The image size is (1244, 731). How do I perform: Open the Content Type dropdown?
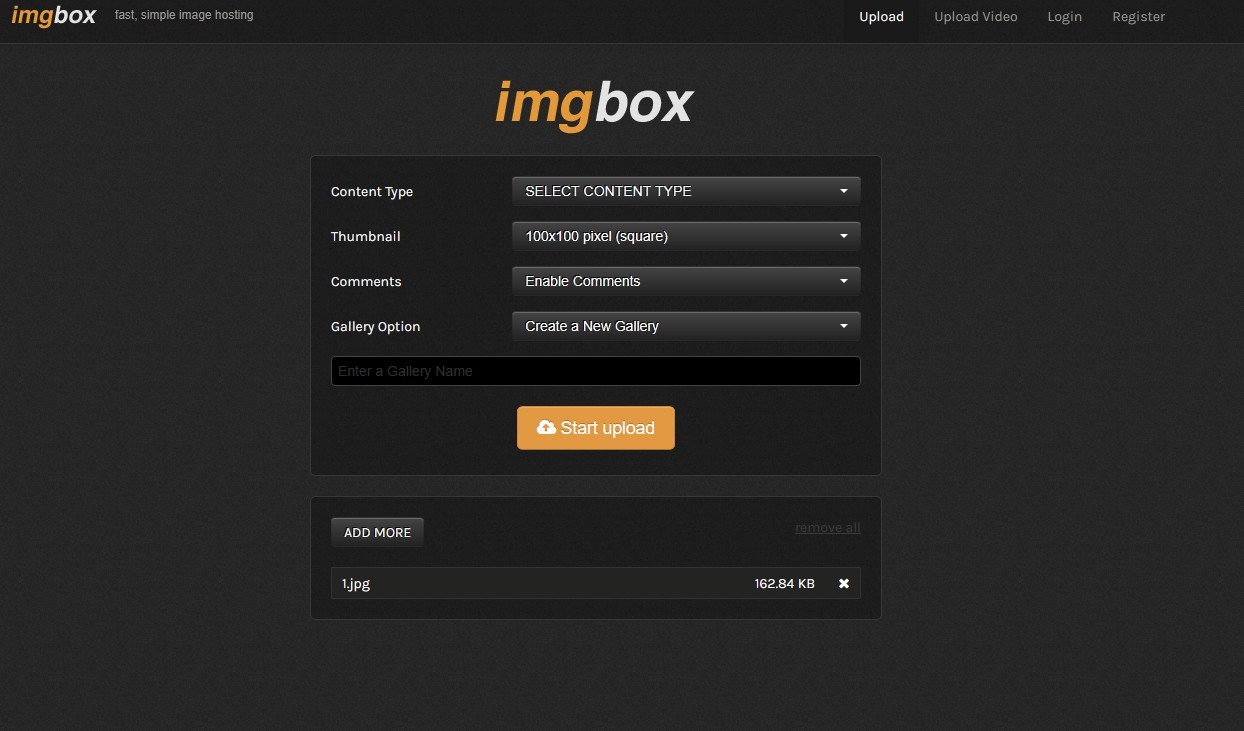[685, 191]
